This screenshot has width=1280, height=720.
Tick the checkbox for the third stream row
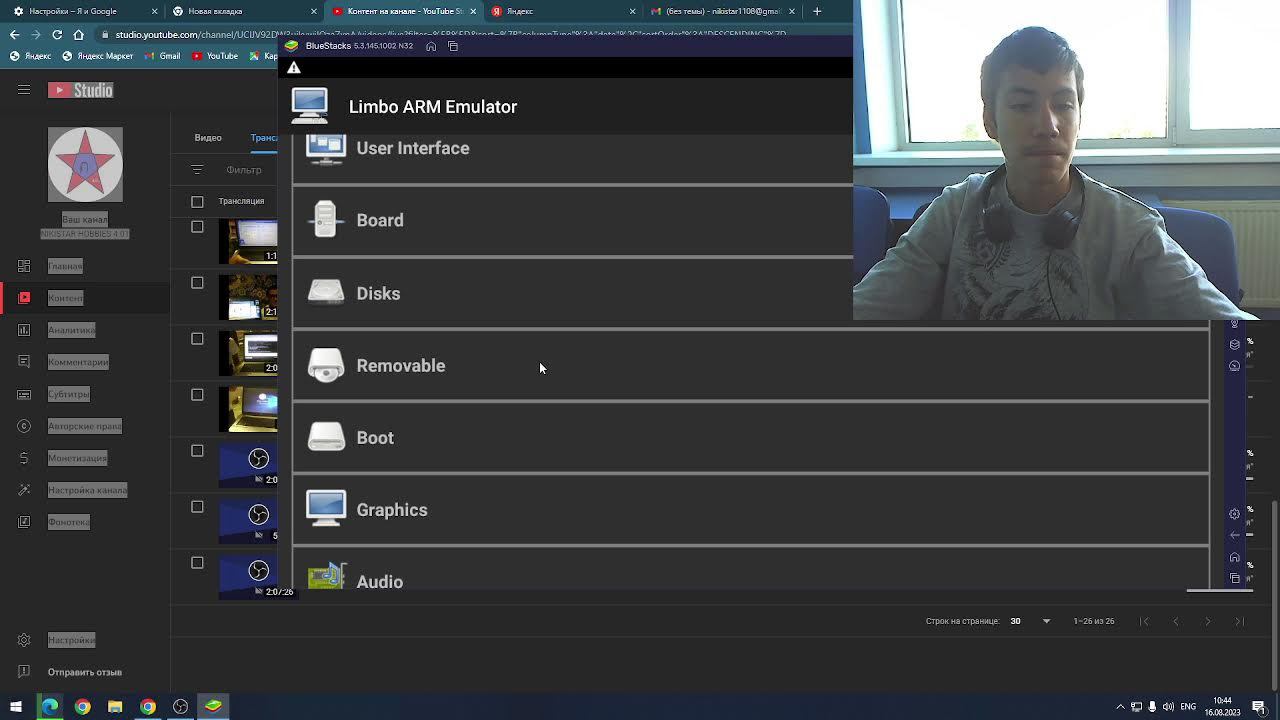coord(197,339)
